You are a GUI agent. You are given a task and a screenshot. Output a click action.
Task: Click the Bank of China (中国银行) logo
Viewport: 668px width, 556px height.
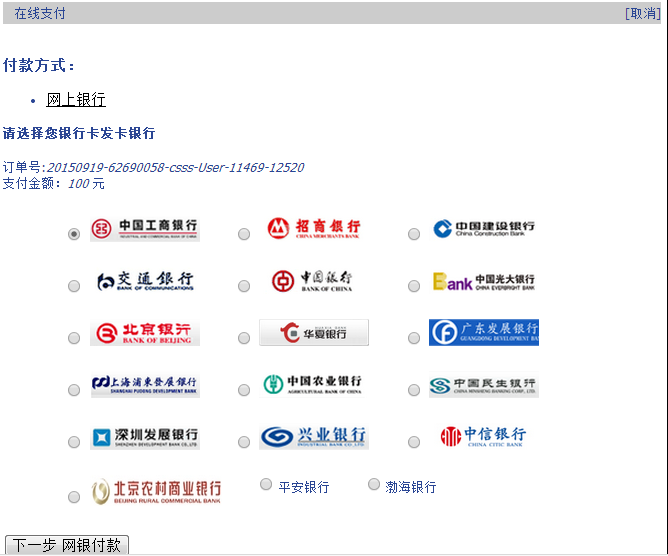314,281
